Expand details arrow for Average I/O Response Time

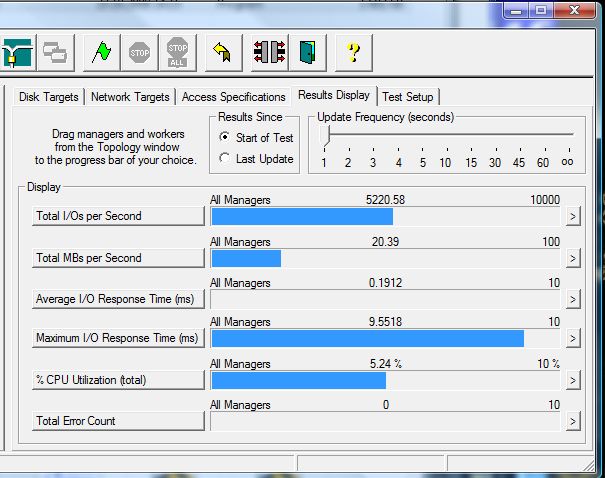tap(573, 299)
